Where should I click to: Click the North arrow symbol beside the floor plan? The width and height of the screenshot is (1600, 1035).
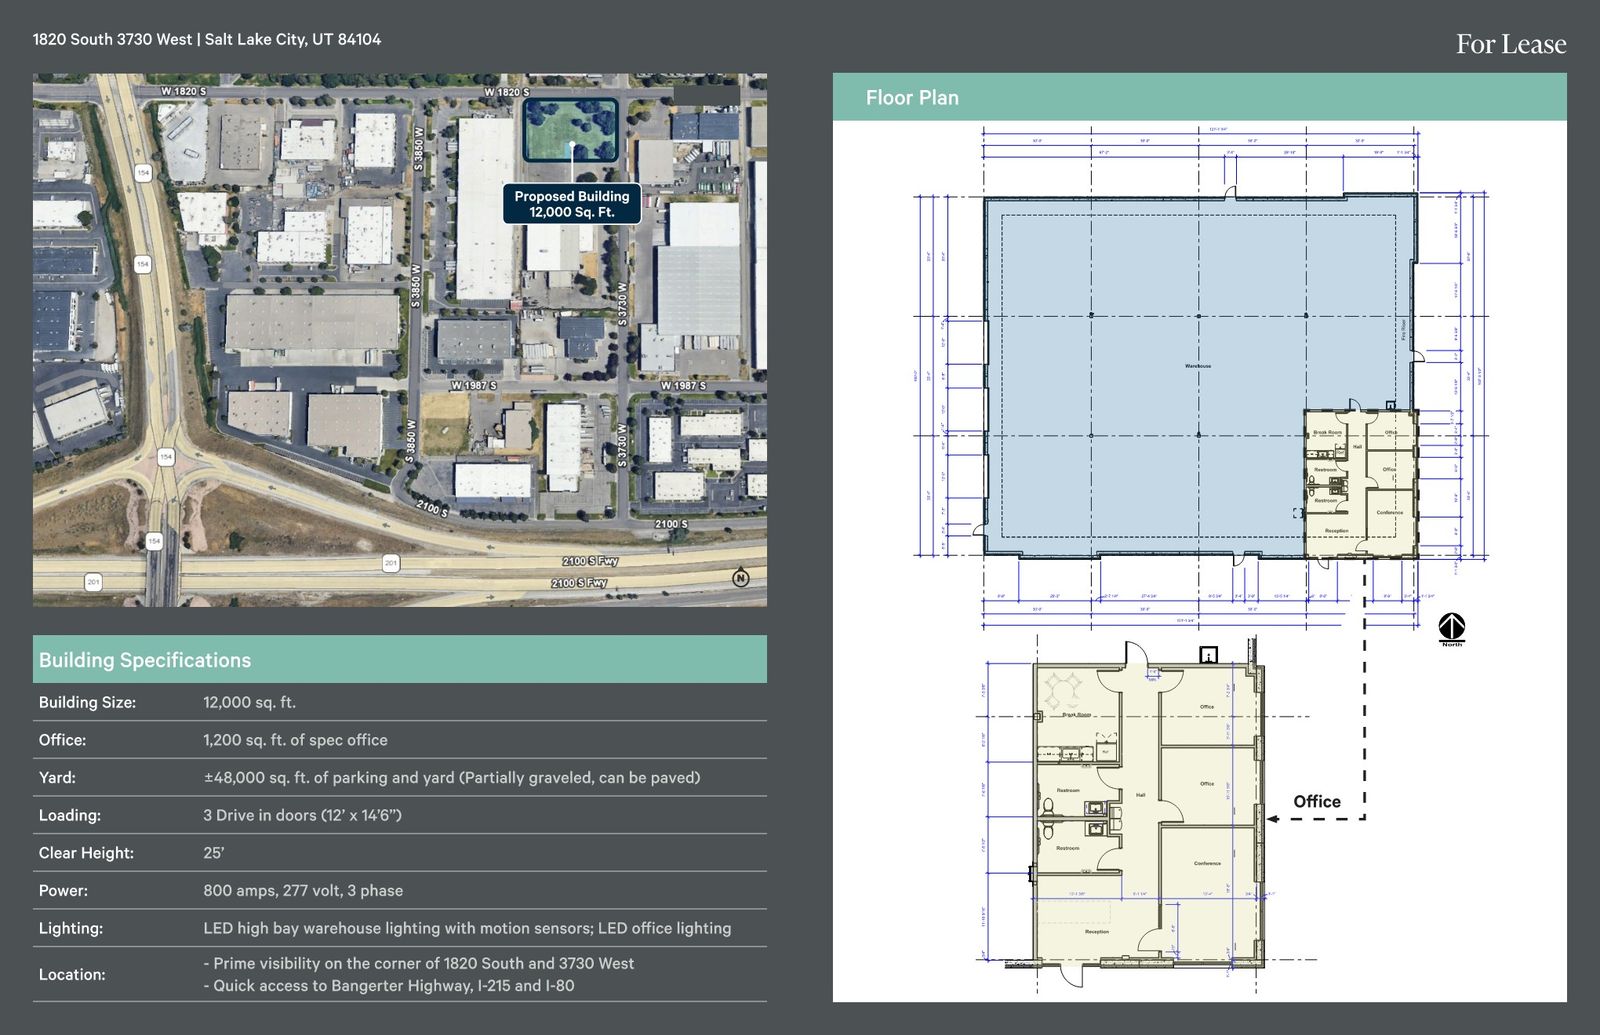coord(1451,628)
